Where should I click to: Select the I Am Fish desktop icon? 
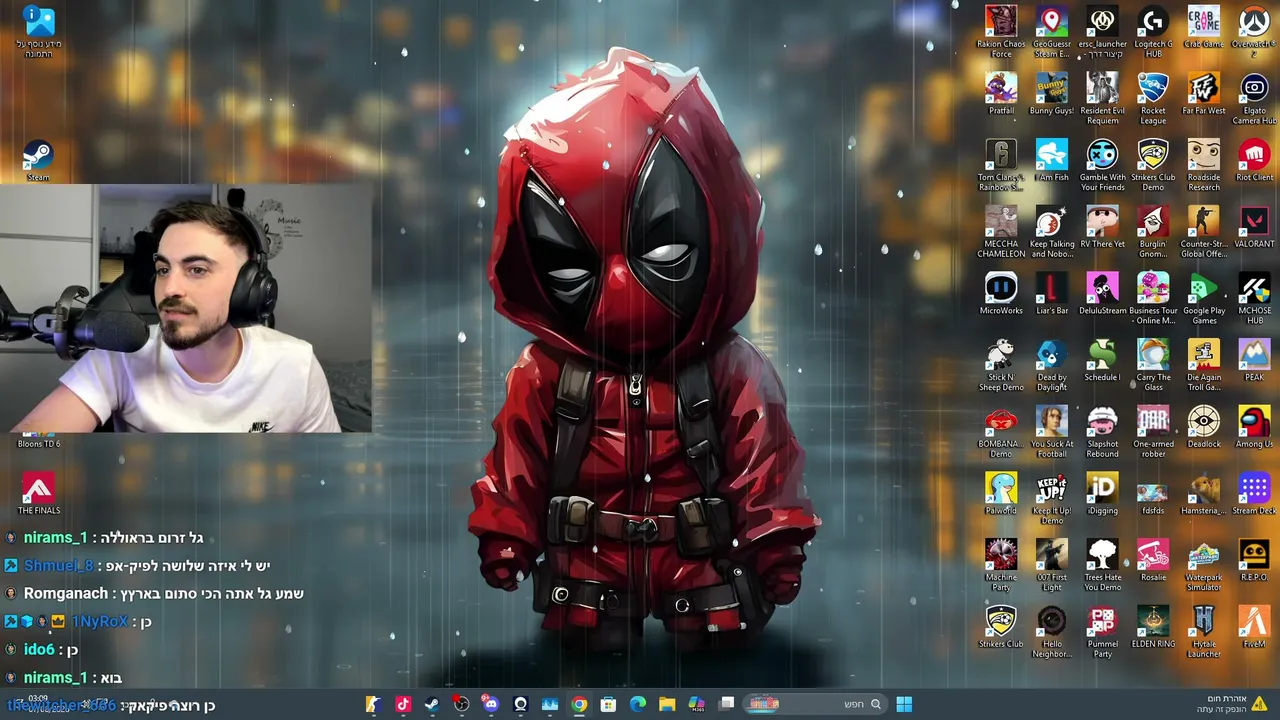[x=1051, y=160]
